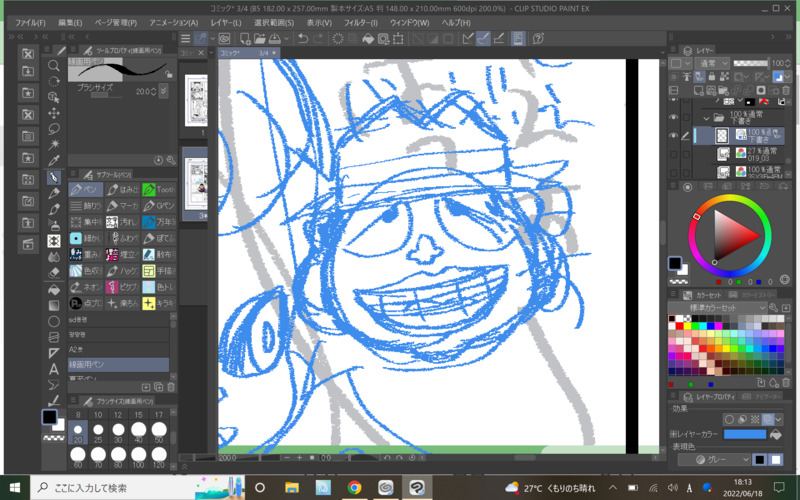800x500 pixels.
Task: Click the Clear (spinner) icon in command bar
Action: pos(337,39)
